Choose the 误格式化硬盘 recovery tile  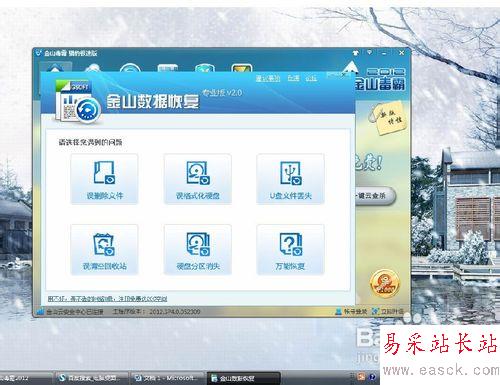[x=198, y=179]
